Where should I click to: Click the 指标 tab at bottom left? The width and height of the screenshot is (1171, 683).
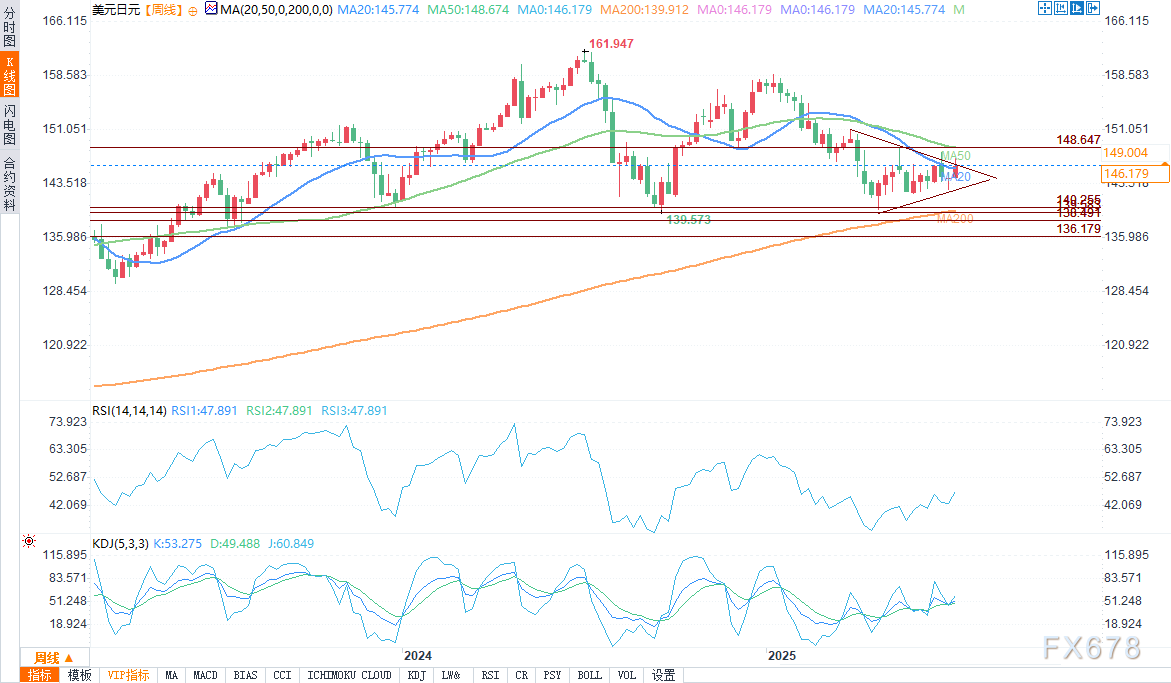pyautogui.click(x=42, y=675)
